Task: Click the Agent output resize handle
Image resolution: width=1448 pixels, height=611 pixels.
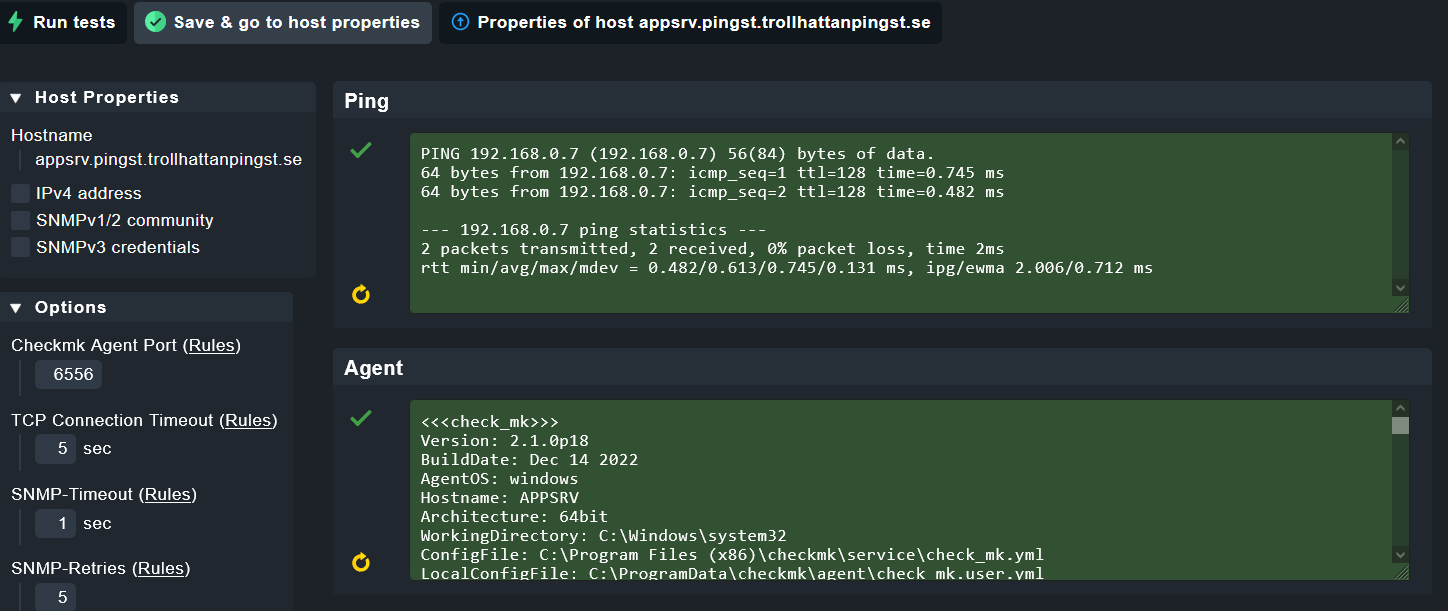Action: 1401,572
